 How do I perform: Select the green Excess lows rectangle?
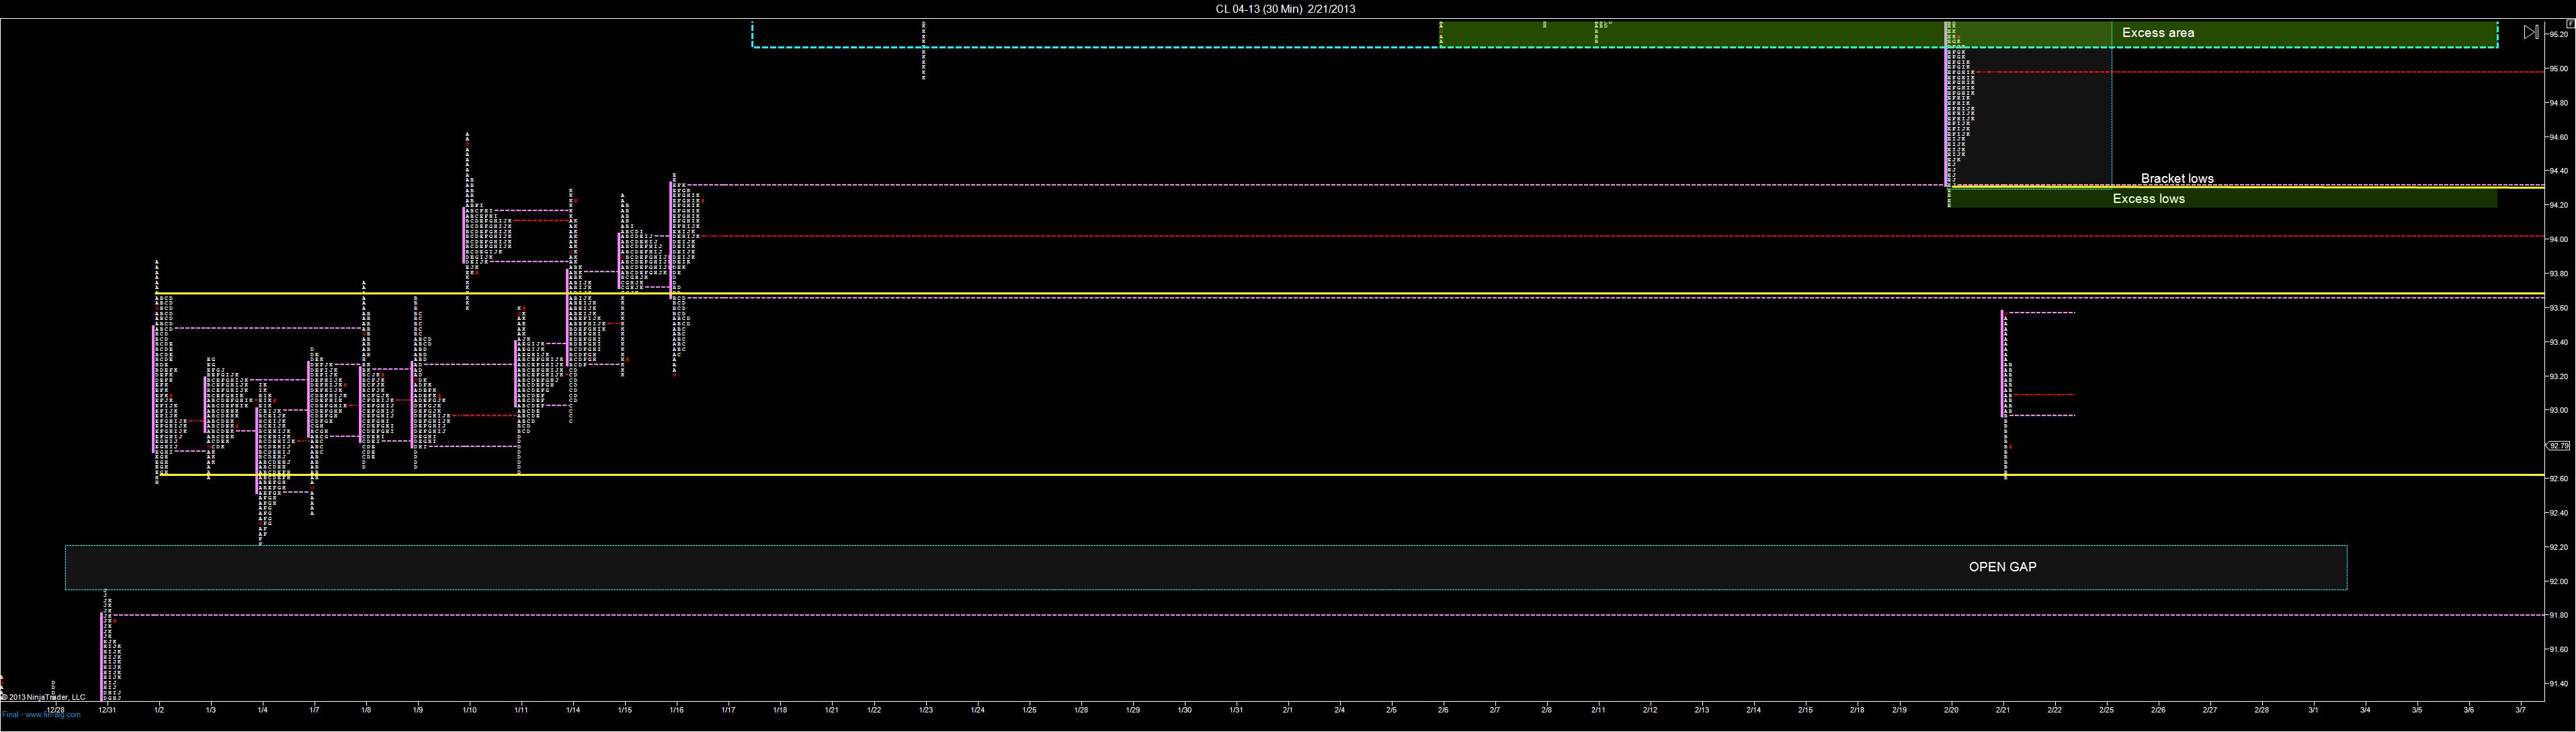click(2223, 199)
